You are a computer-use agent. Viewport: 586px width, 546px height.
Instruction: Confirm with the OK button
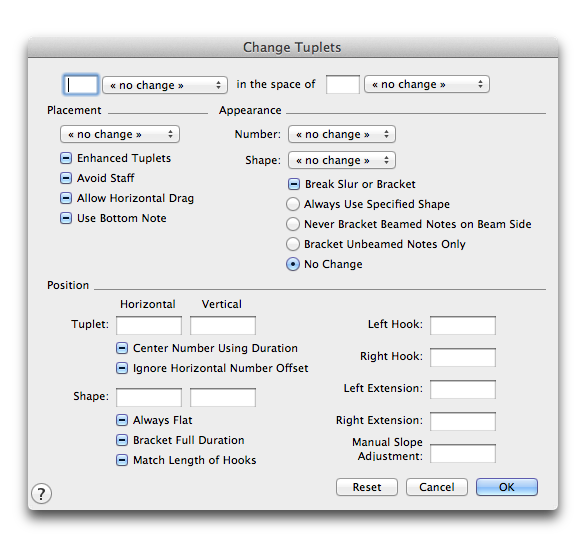tap(507, 487)
